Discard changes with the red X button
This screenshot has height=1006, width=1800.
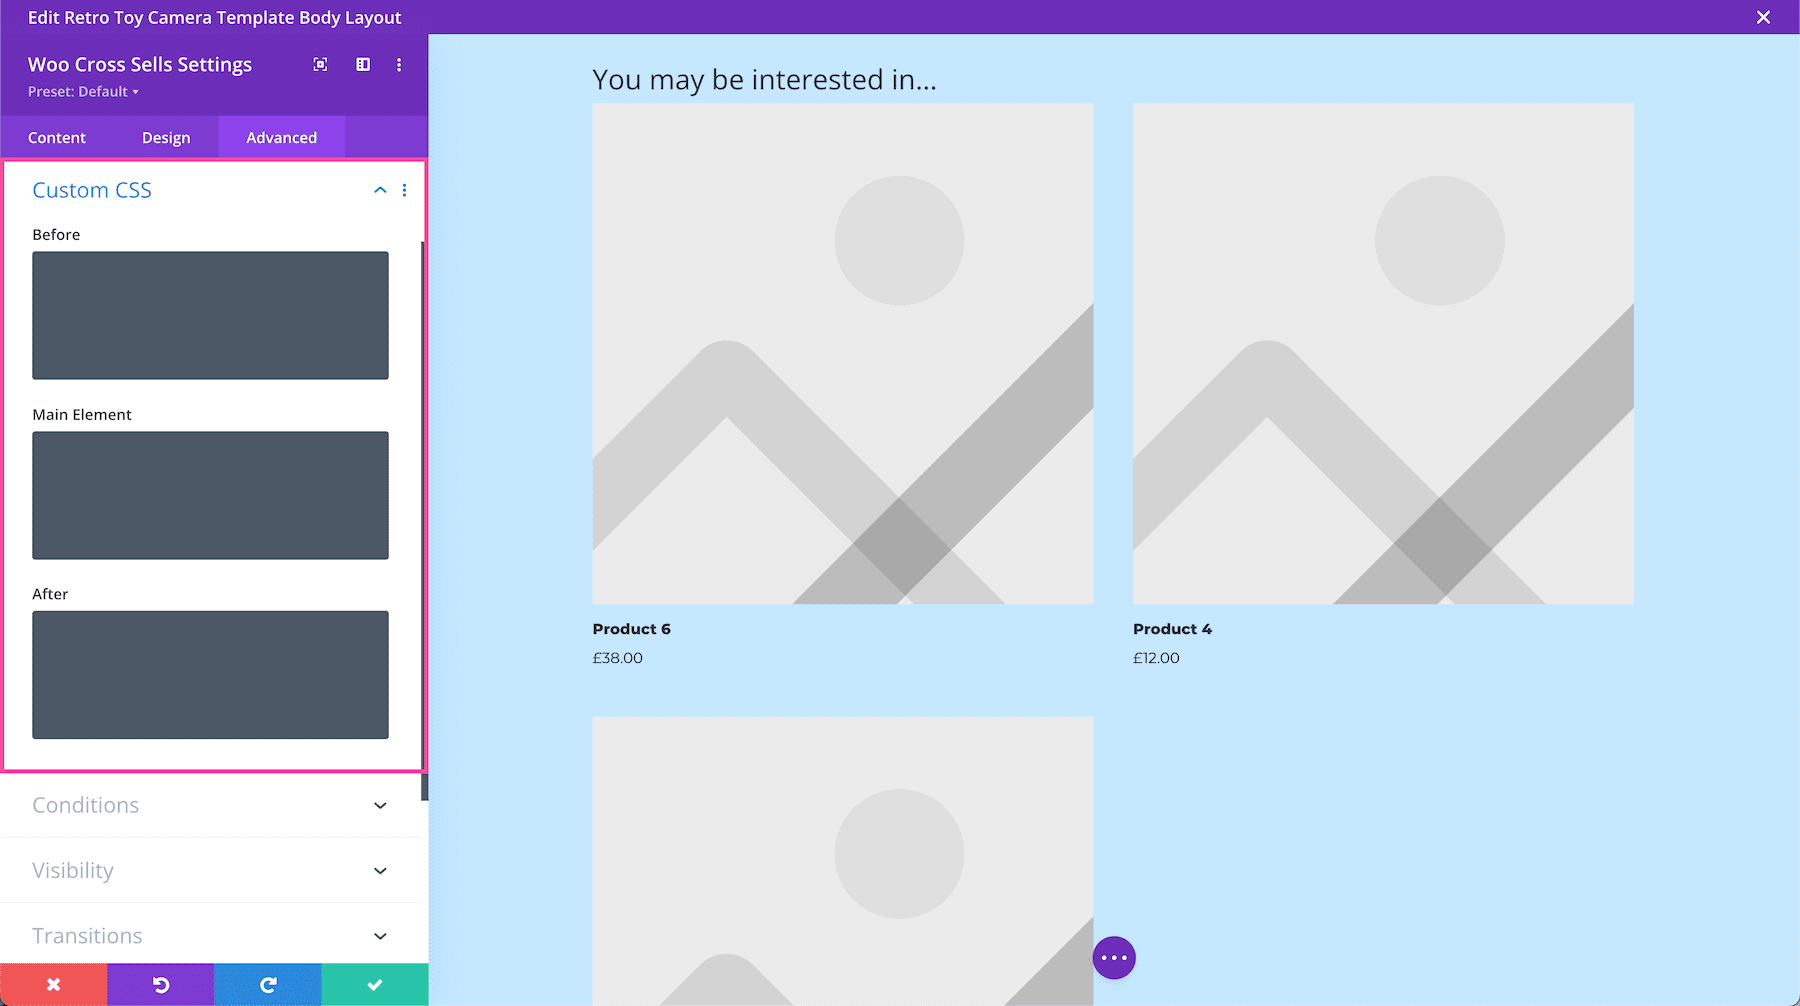(x=53, y=984)
